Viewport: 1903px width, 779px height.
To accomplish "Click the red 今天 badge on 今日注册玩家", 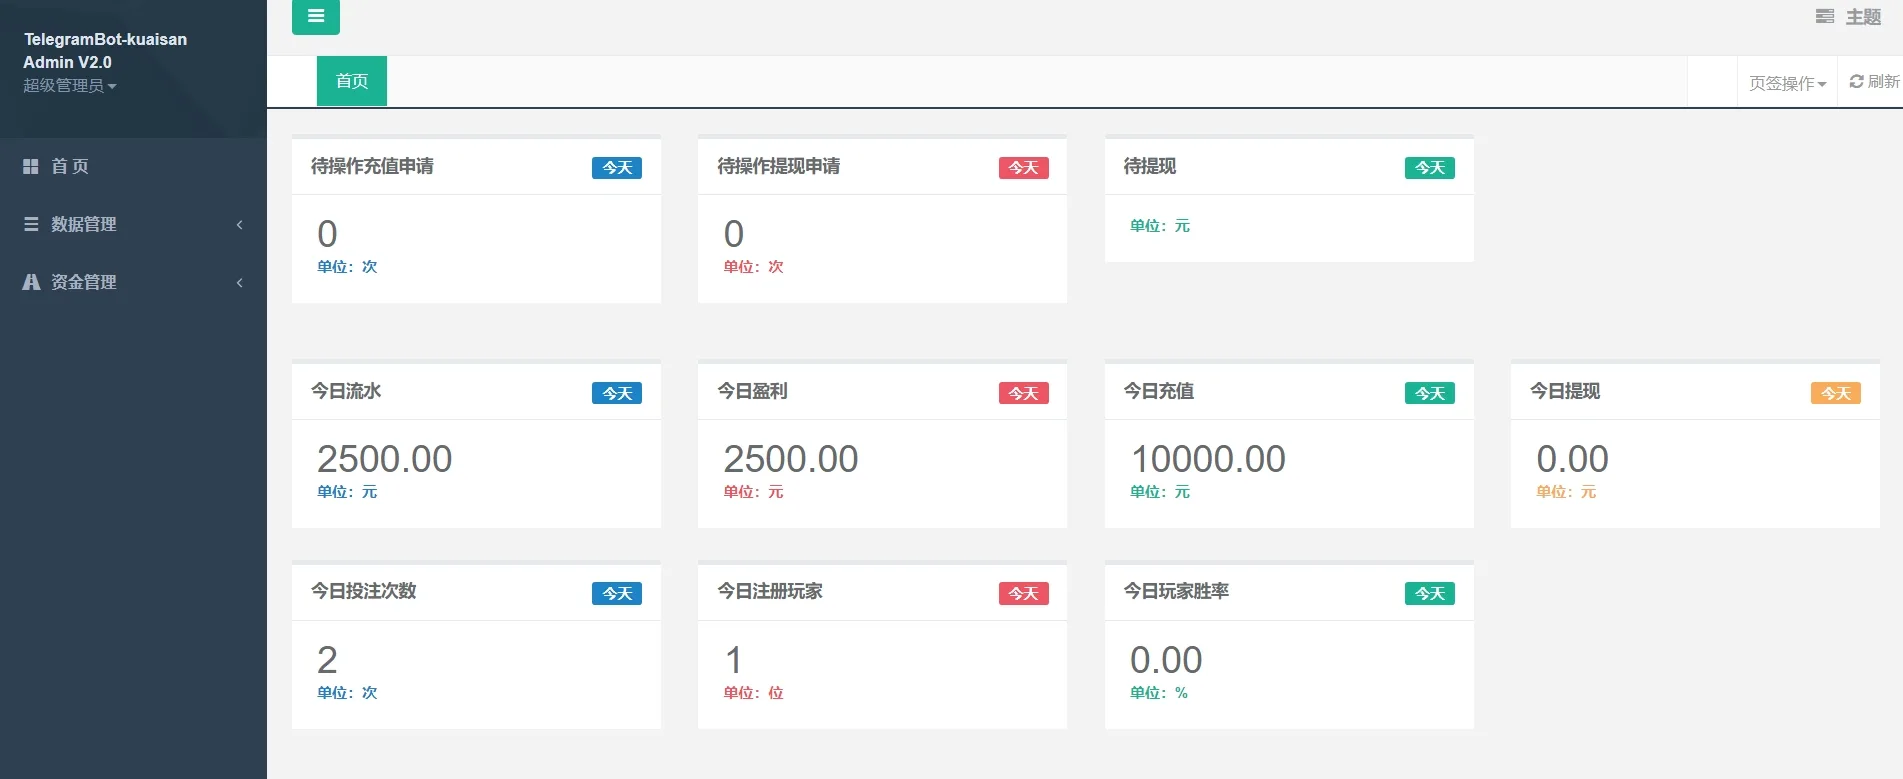I will (x=1023, y=594).
